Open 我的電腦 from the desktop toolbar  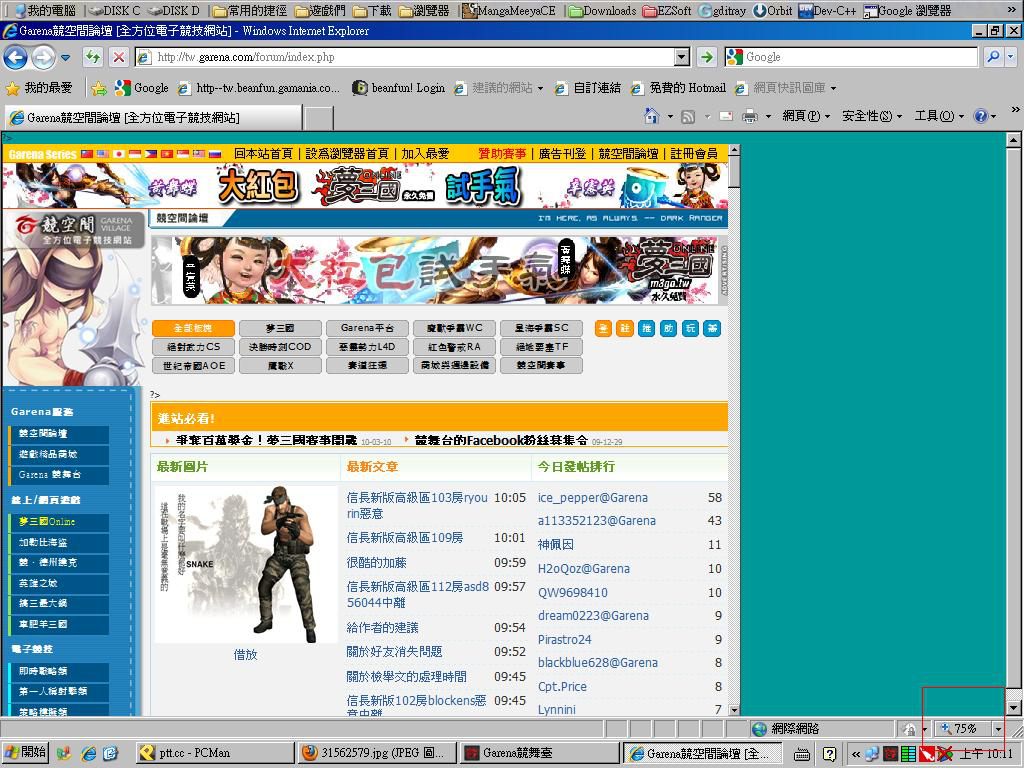pos(44,10)
